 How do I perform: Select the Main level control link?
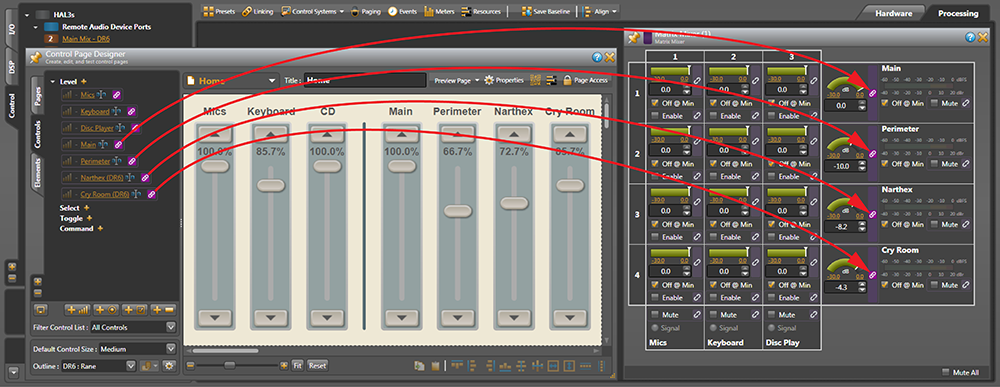point(89,144)
